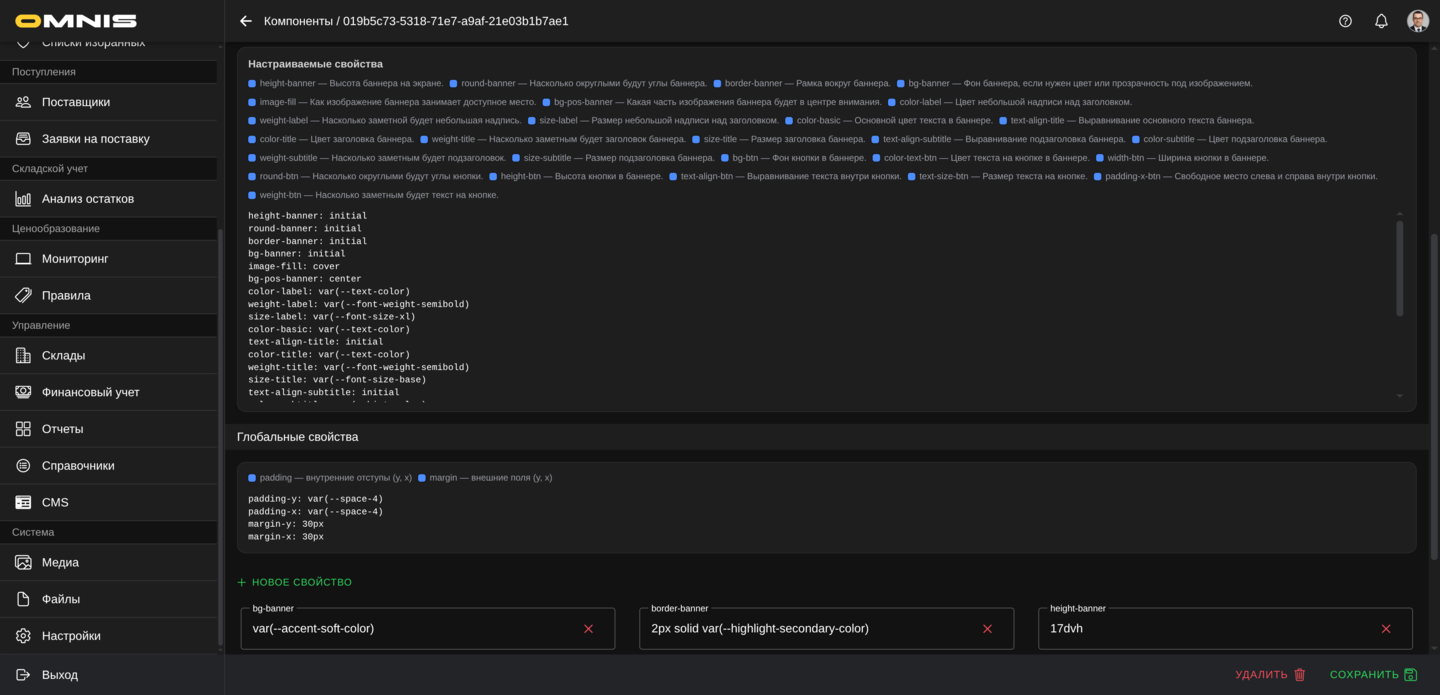Go to Заявки на поставку
Viewport: 1440px width, 695px height.
point(95,139)
